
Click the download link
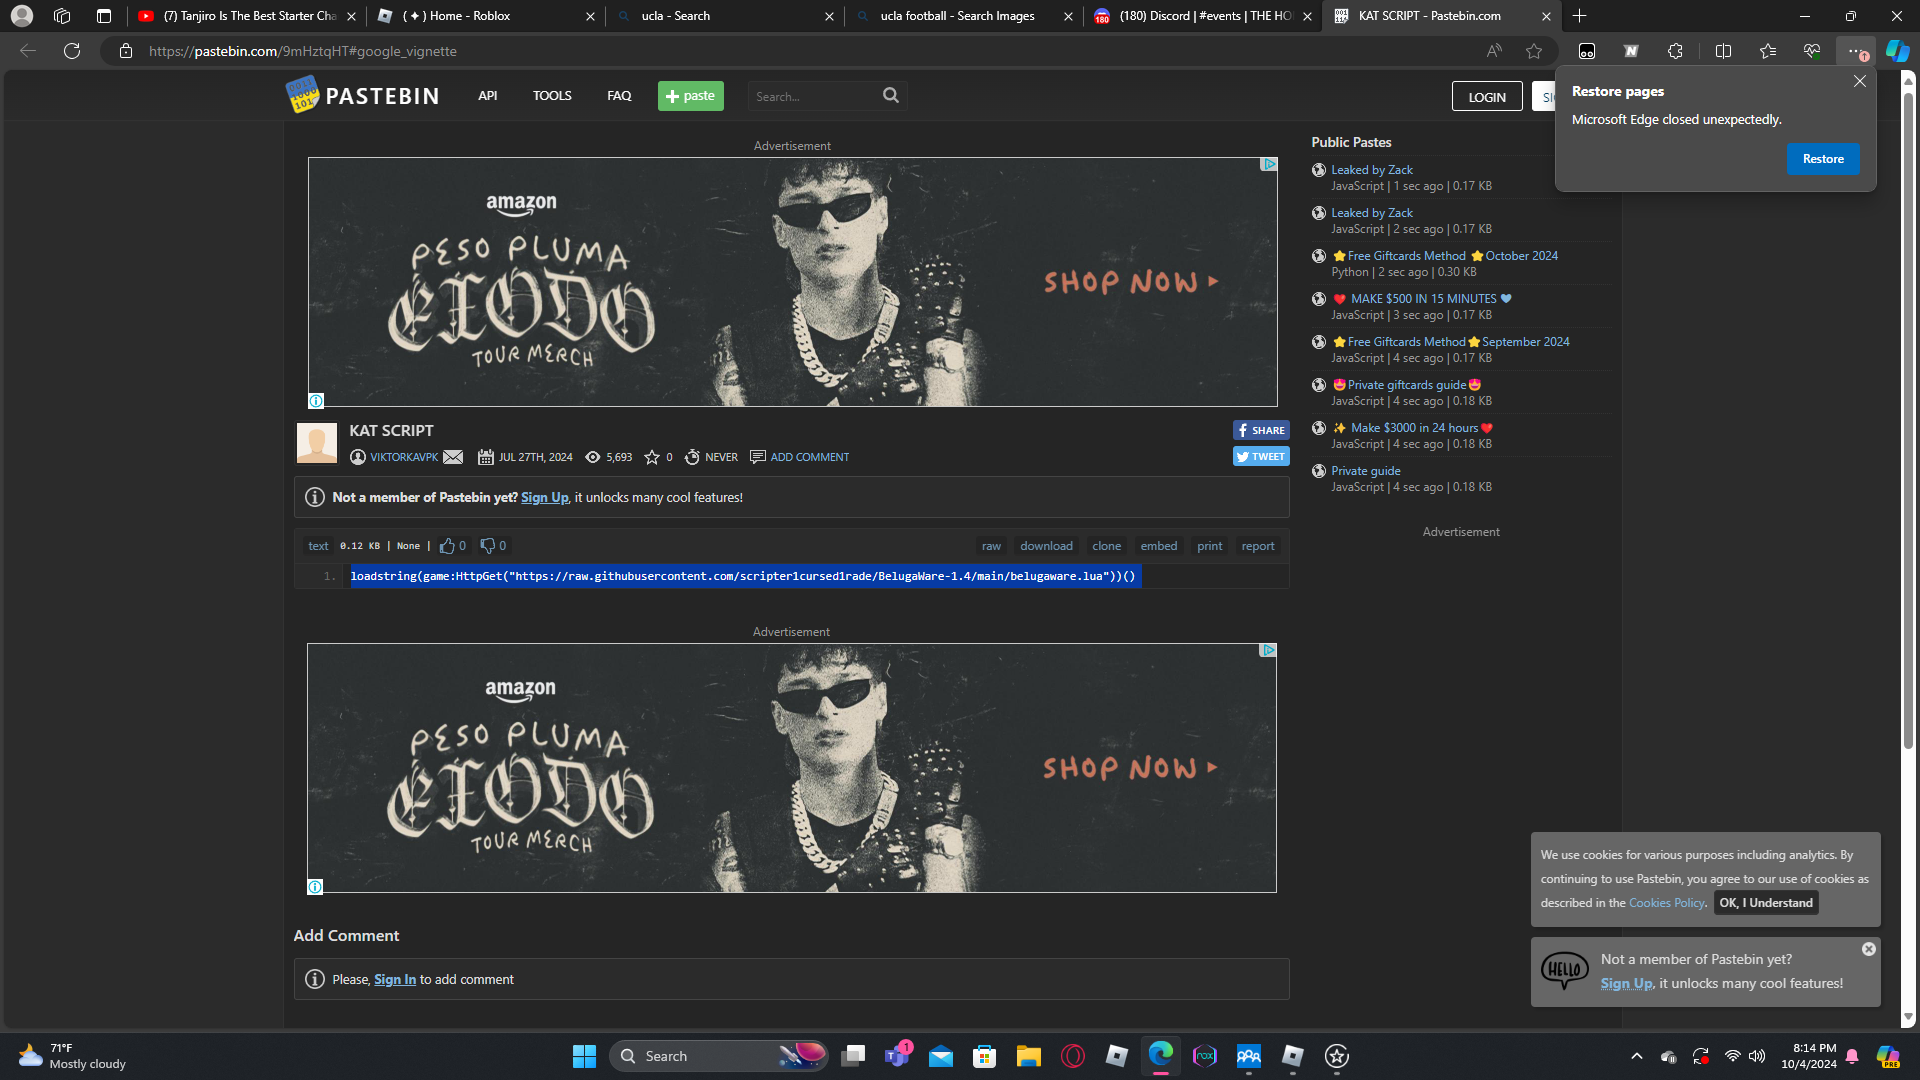[x=1046, y=546]
